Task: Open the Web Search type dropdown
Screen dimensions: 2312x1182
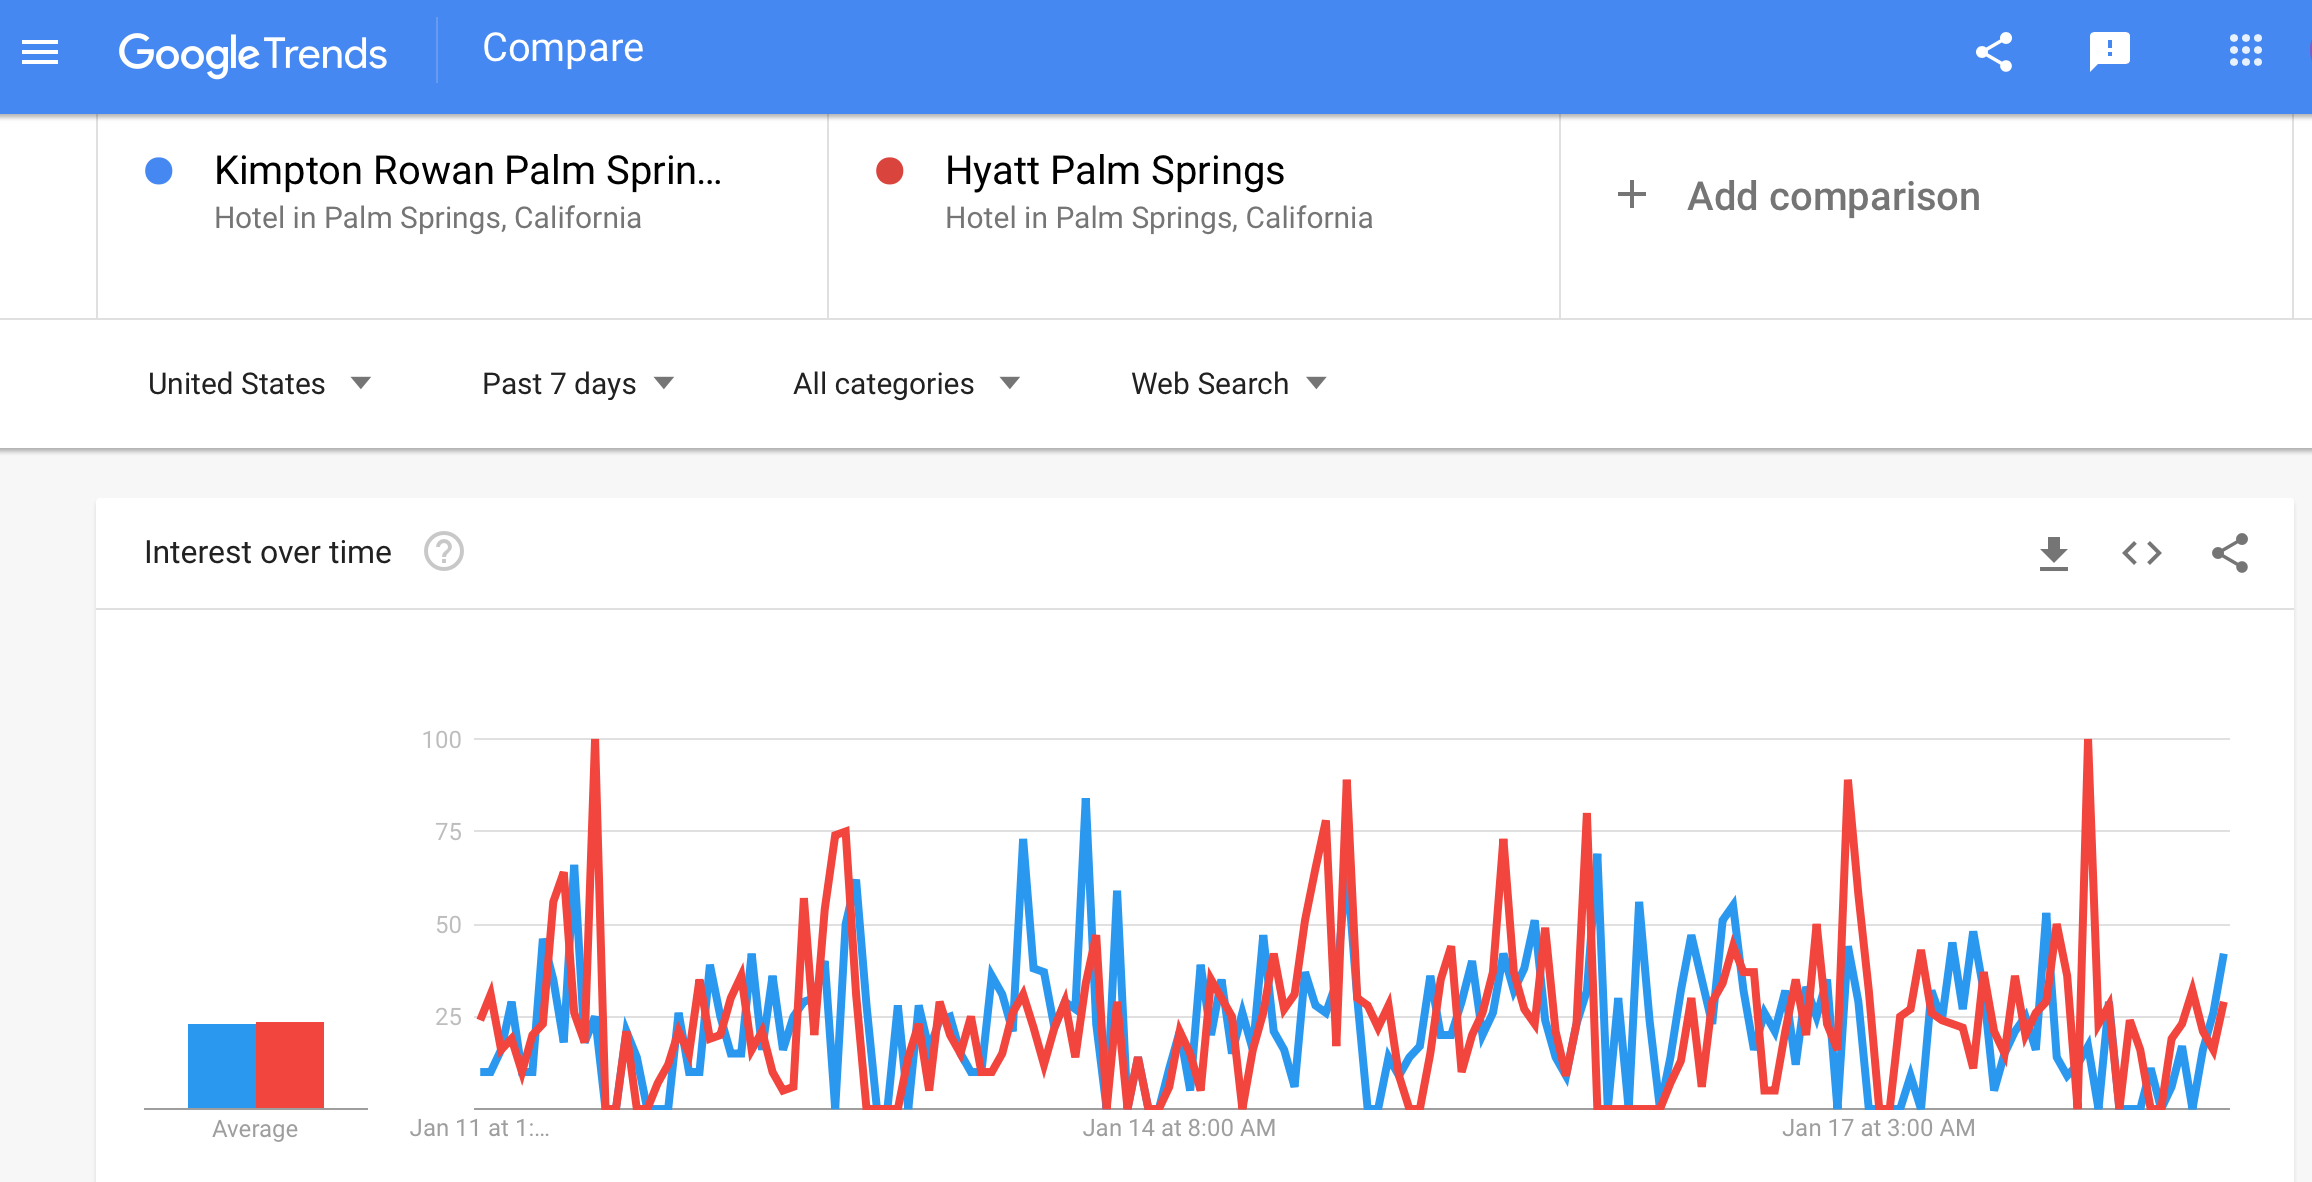Action: point(1227,384)
